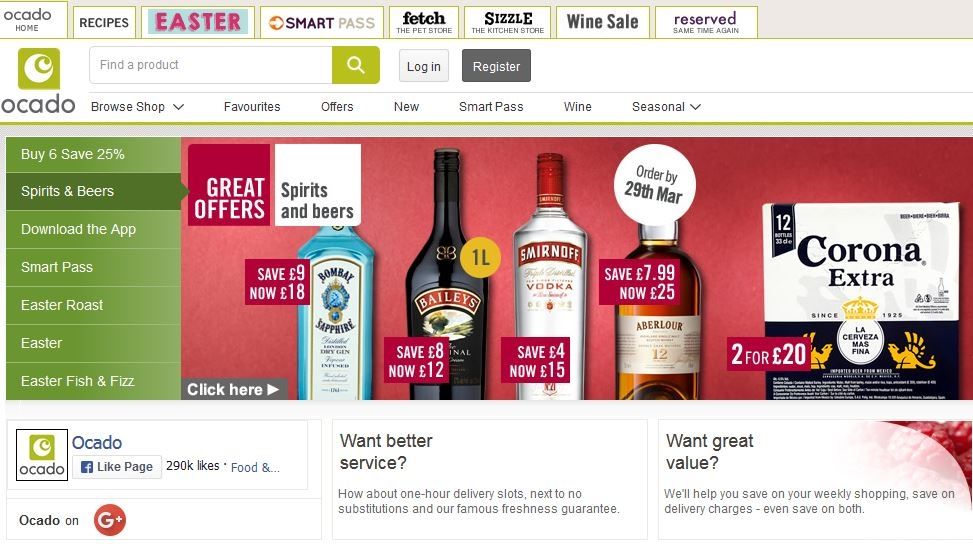Expand the Seasonal menu chevron
The image size is (973, 544).
pyautogui.click(x=696, y=107)
